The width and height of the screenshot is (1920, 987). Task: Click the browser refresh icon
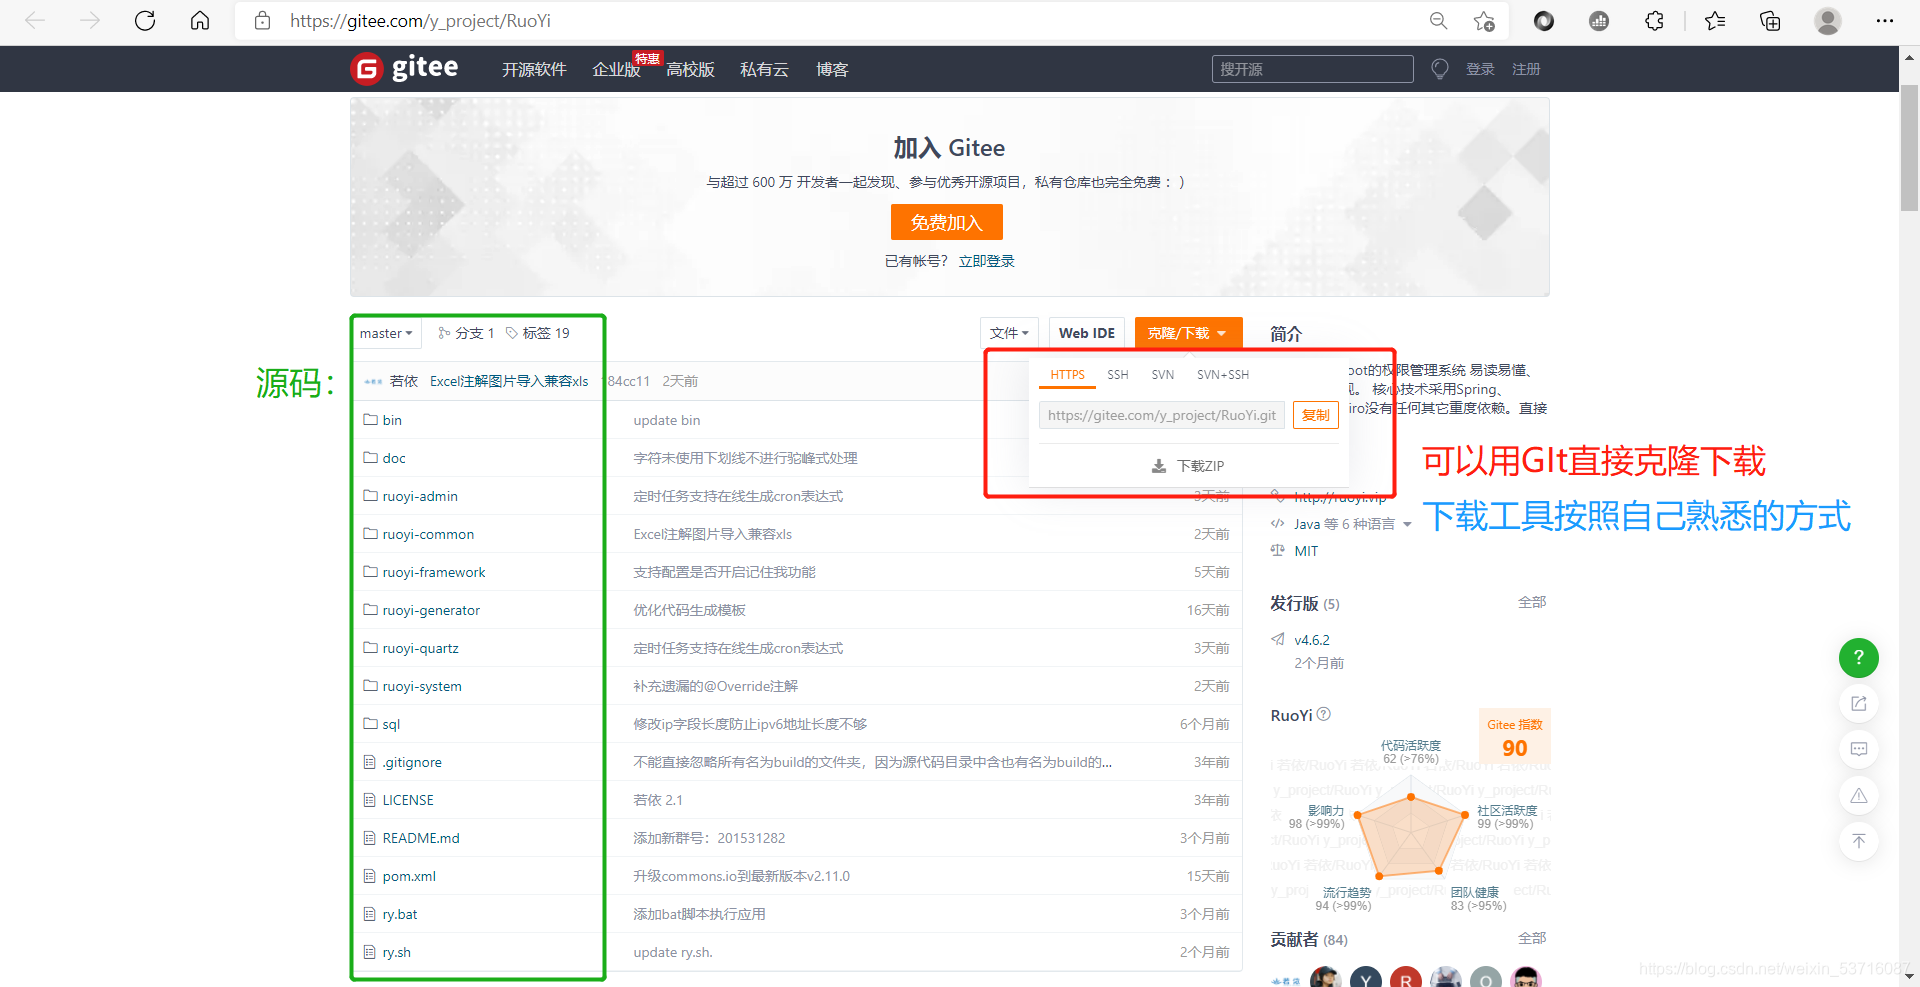click(x=145, y=21)
